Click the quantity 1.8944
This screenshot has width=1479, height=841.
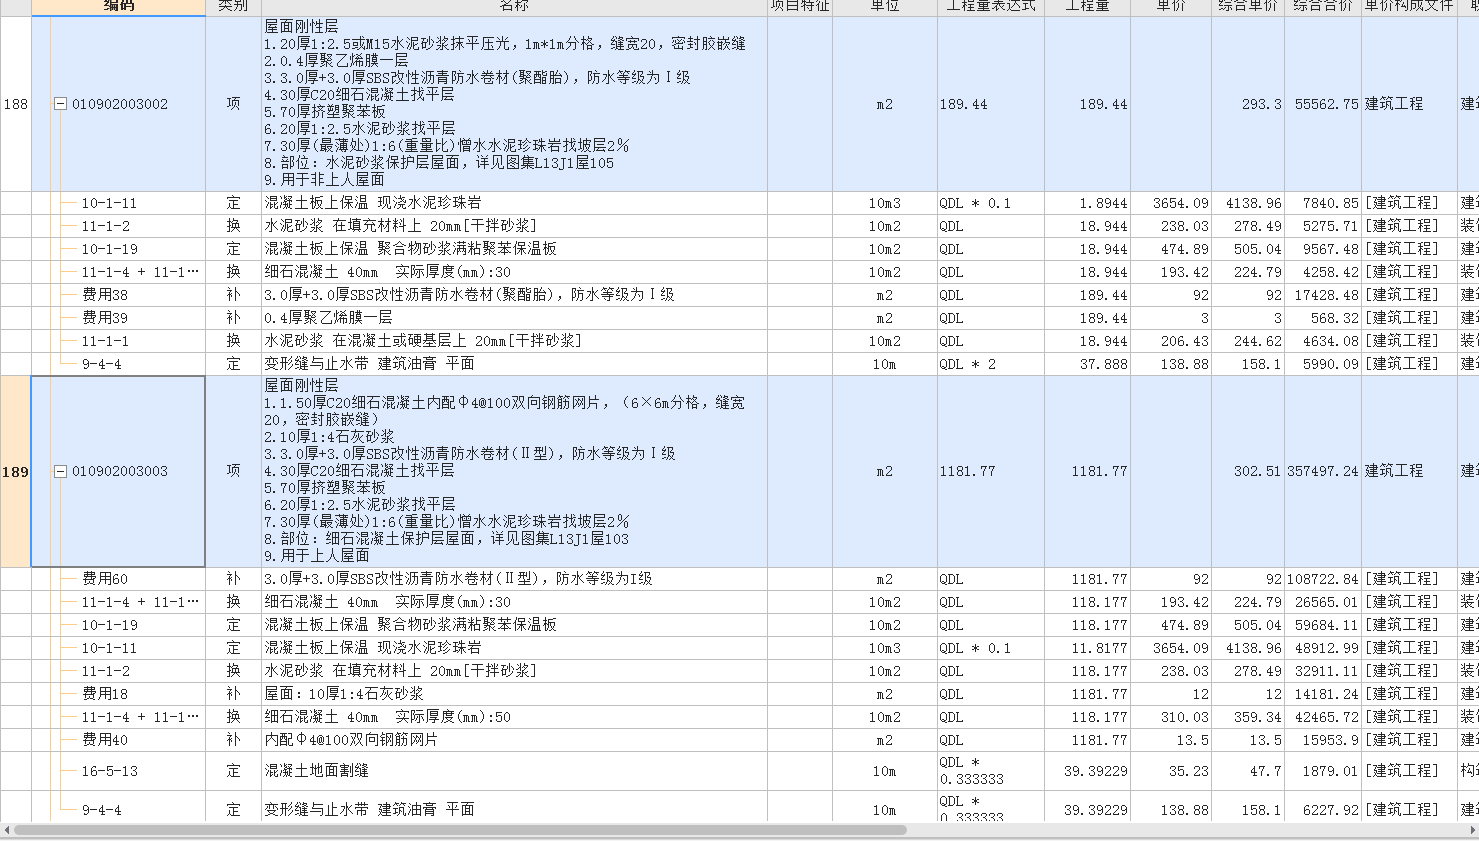1103,203
